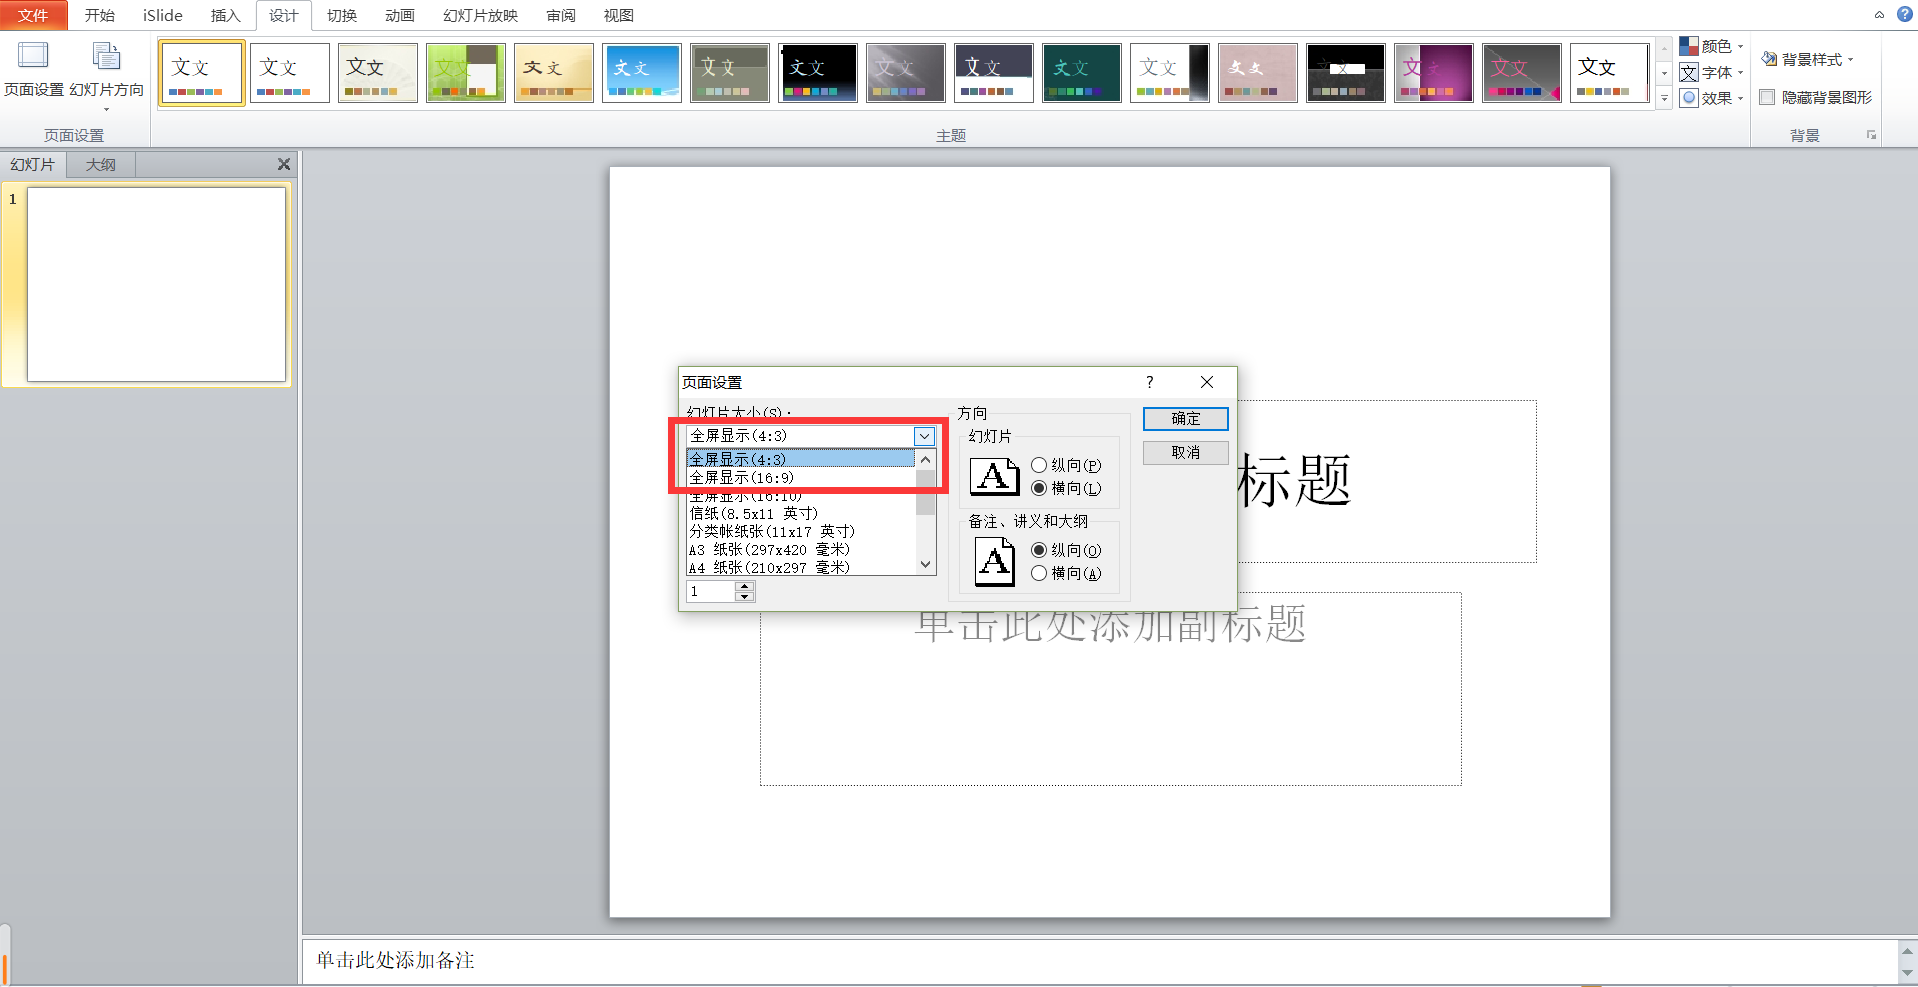Click the 确定 button to confirm

click(1185, 418)
